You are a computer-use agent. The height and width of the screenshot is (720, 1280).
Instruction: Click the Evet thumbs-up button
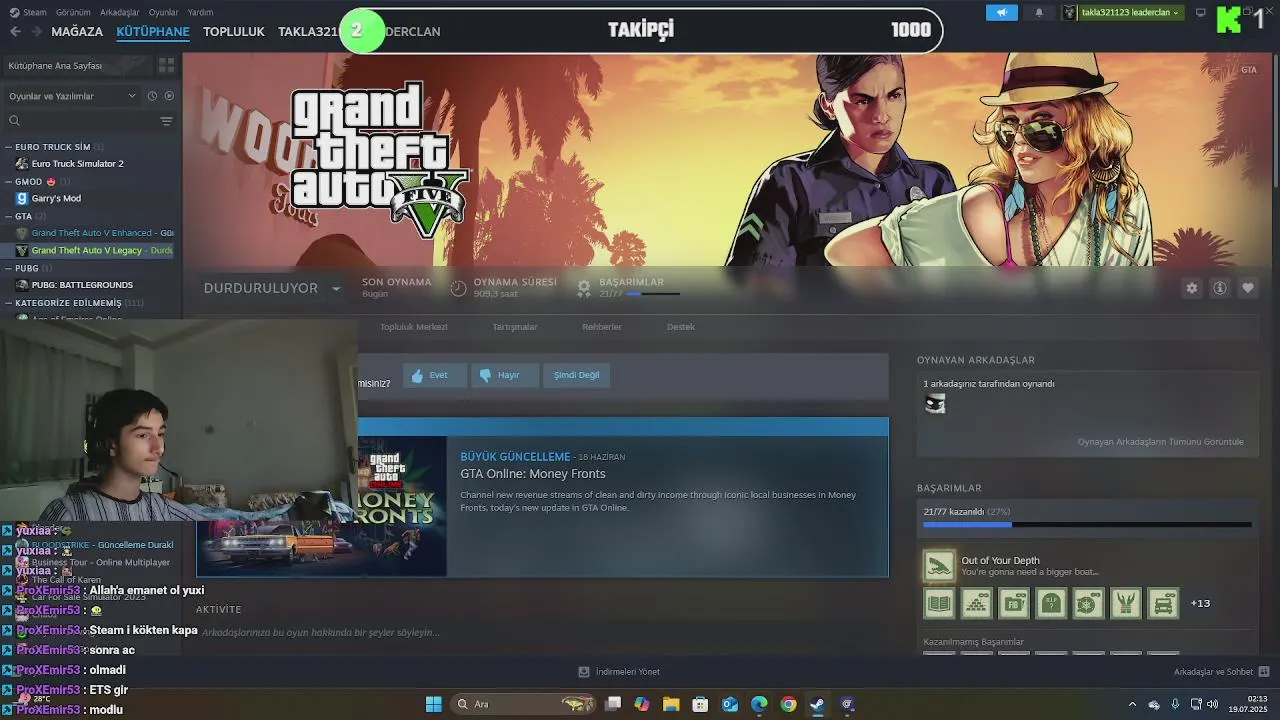pos(435,375)
